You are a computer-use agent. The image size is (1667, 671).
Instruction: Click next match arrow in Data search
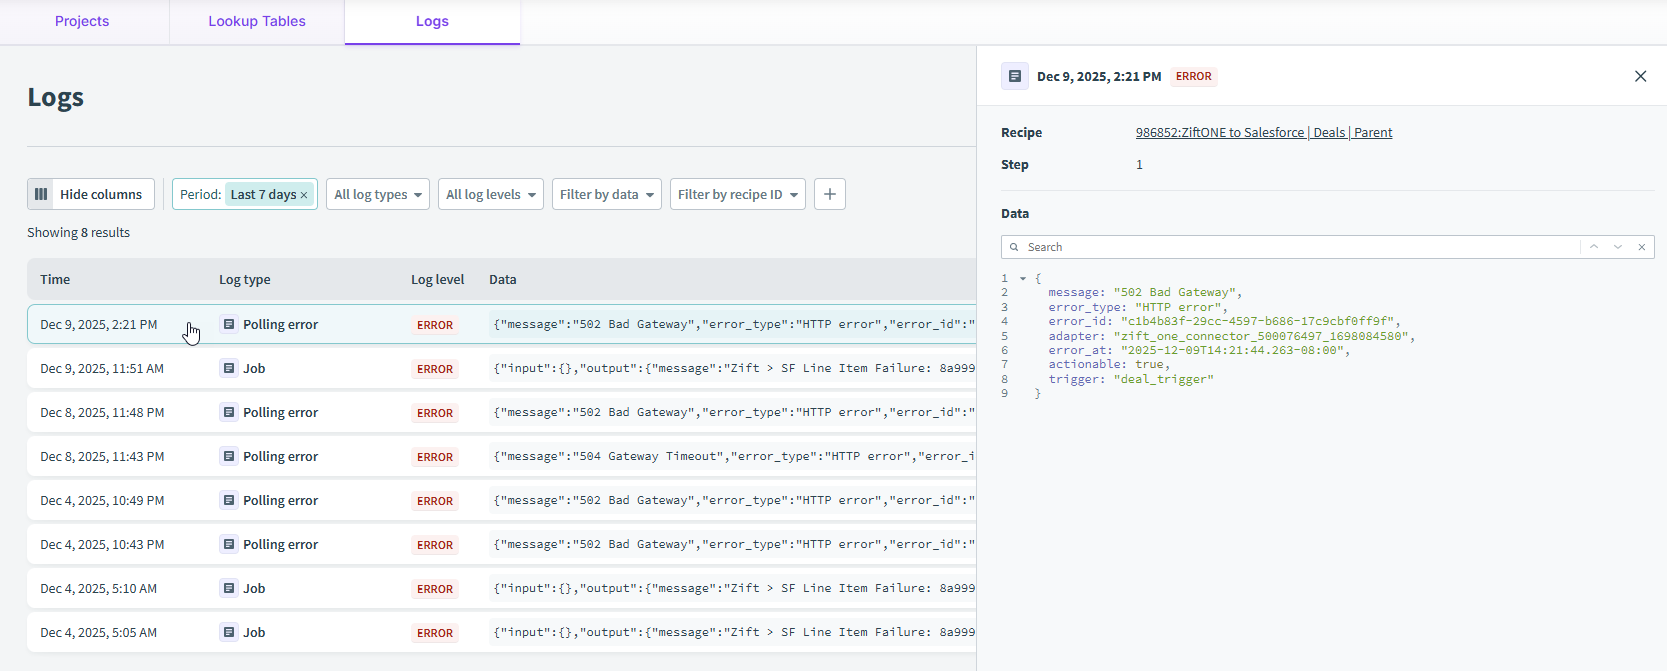click(1618, 247)
